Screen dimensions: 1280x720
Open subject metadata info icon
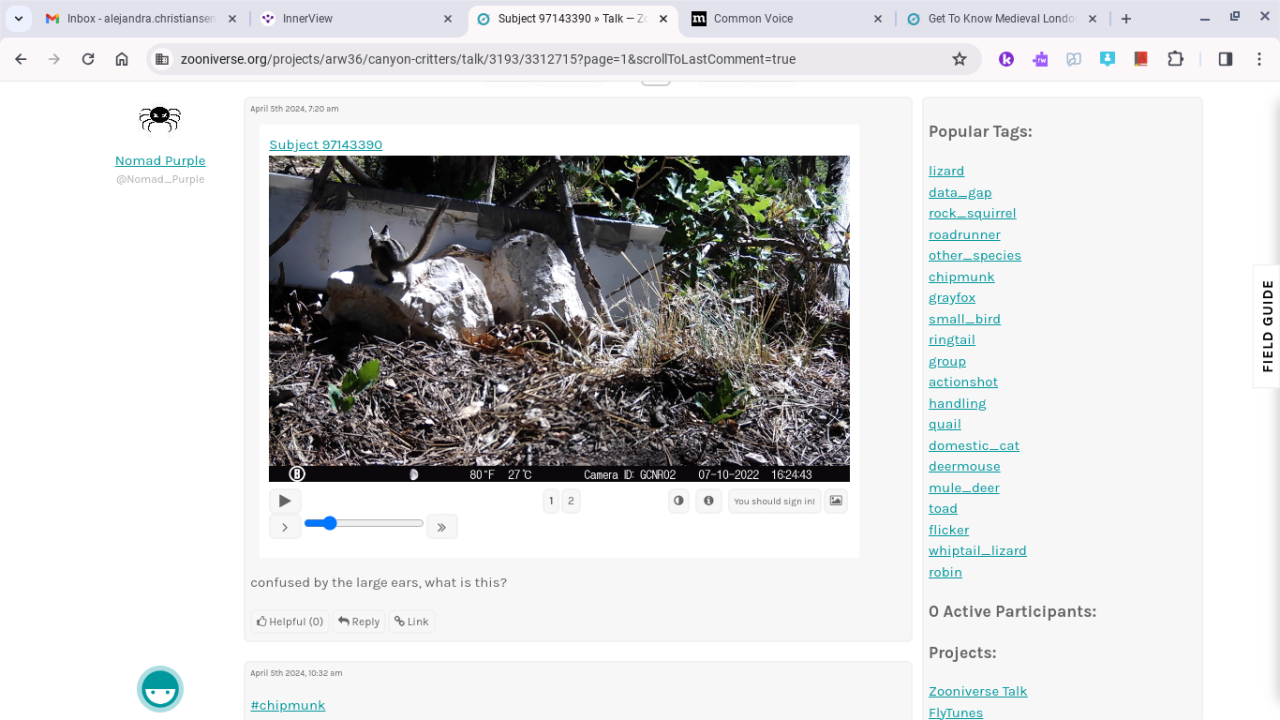(x=709, y=501)
